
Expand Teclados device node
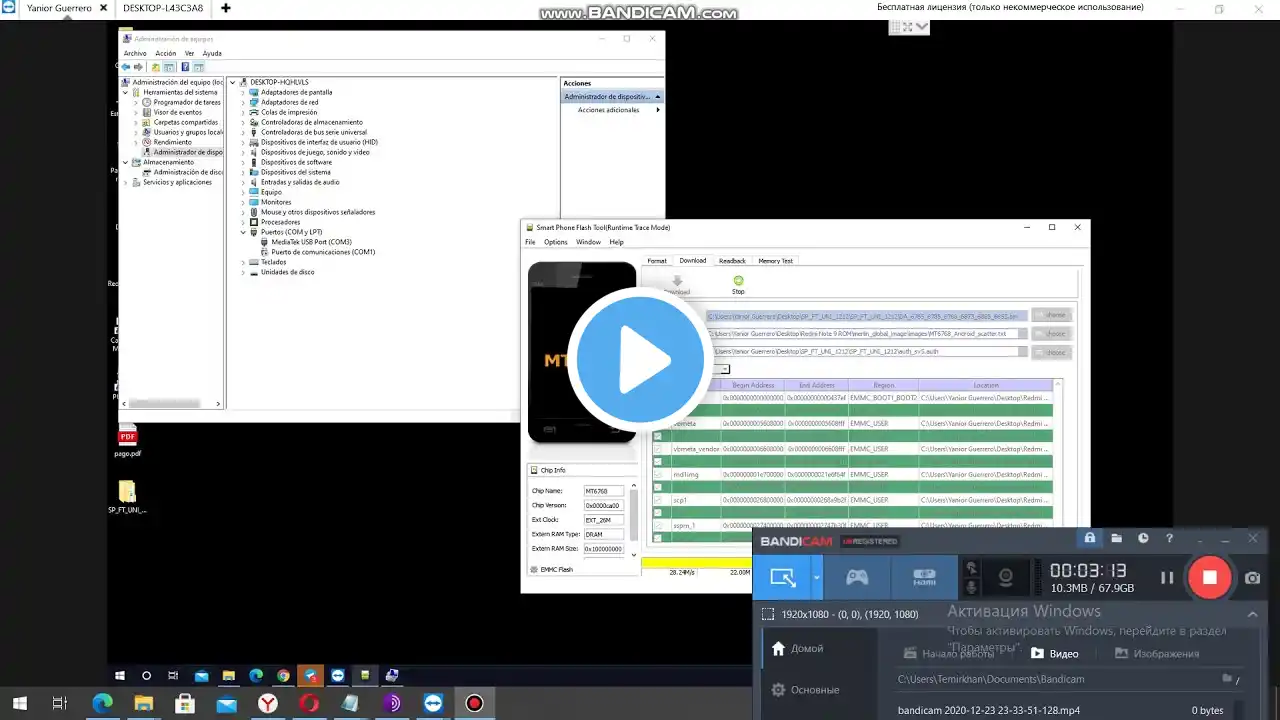click(243, 262)
